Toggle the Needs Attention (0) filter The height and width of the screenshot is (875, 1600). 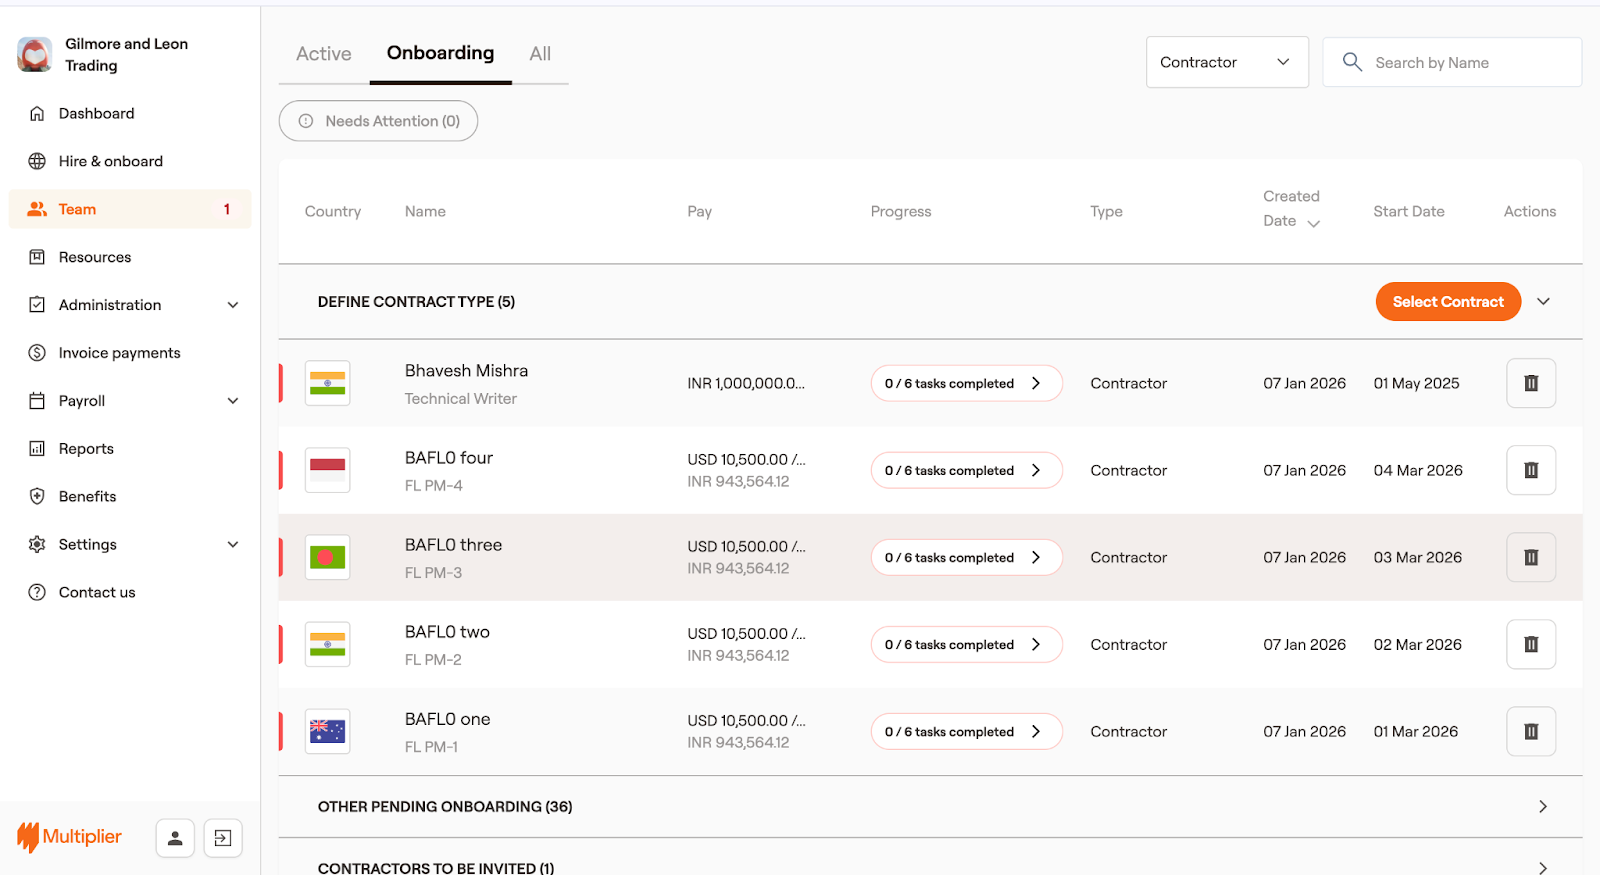(378, 121)
